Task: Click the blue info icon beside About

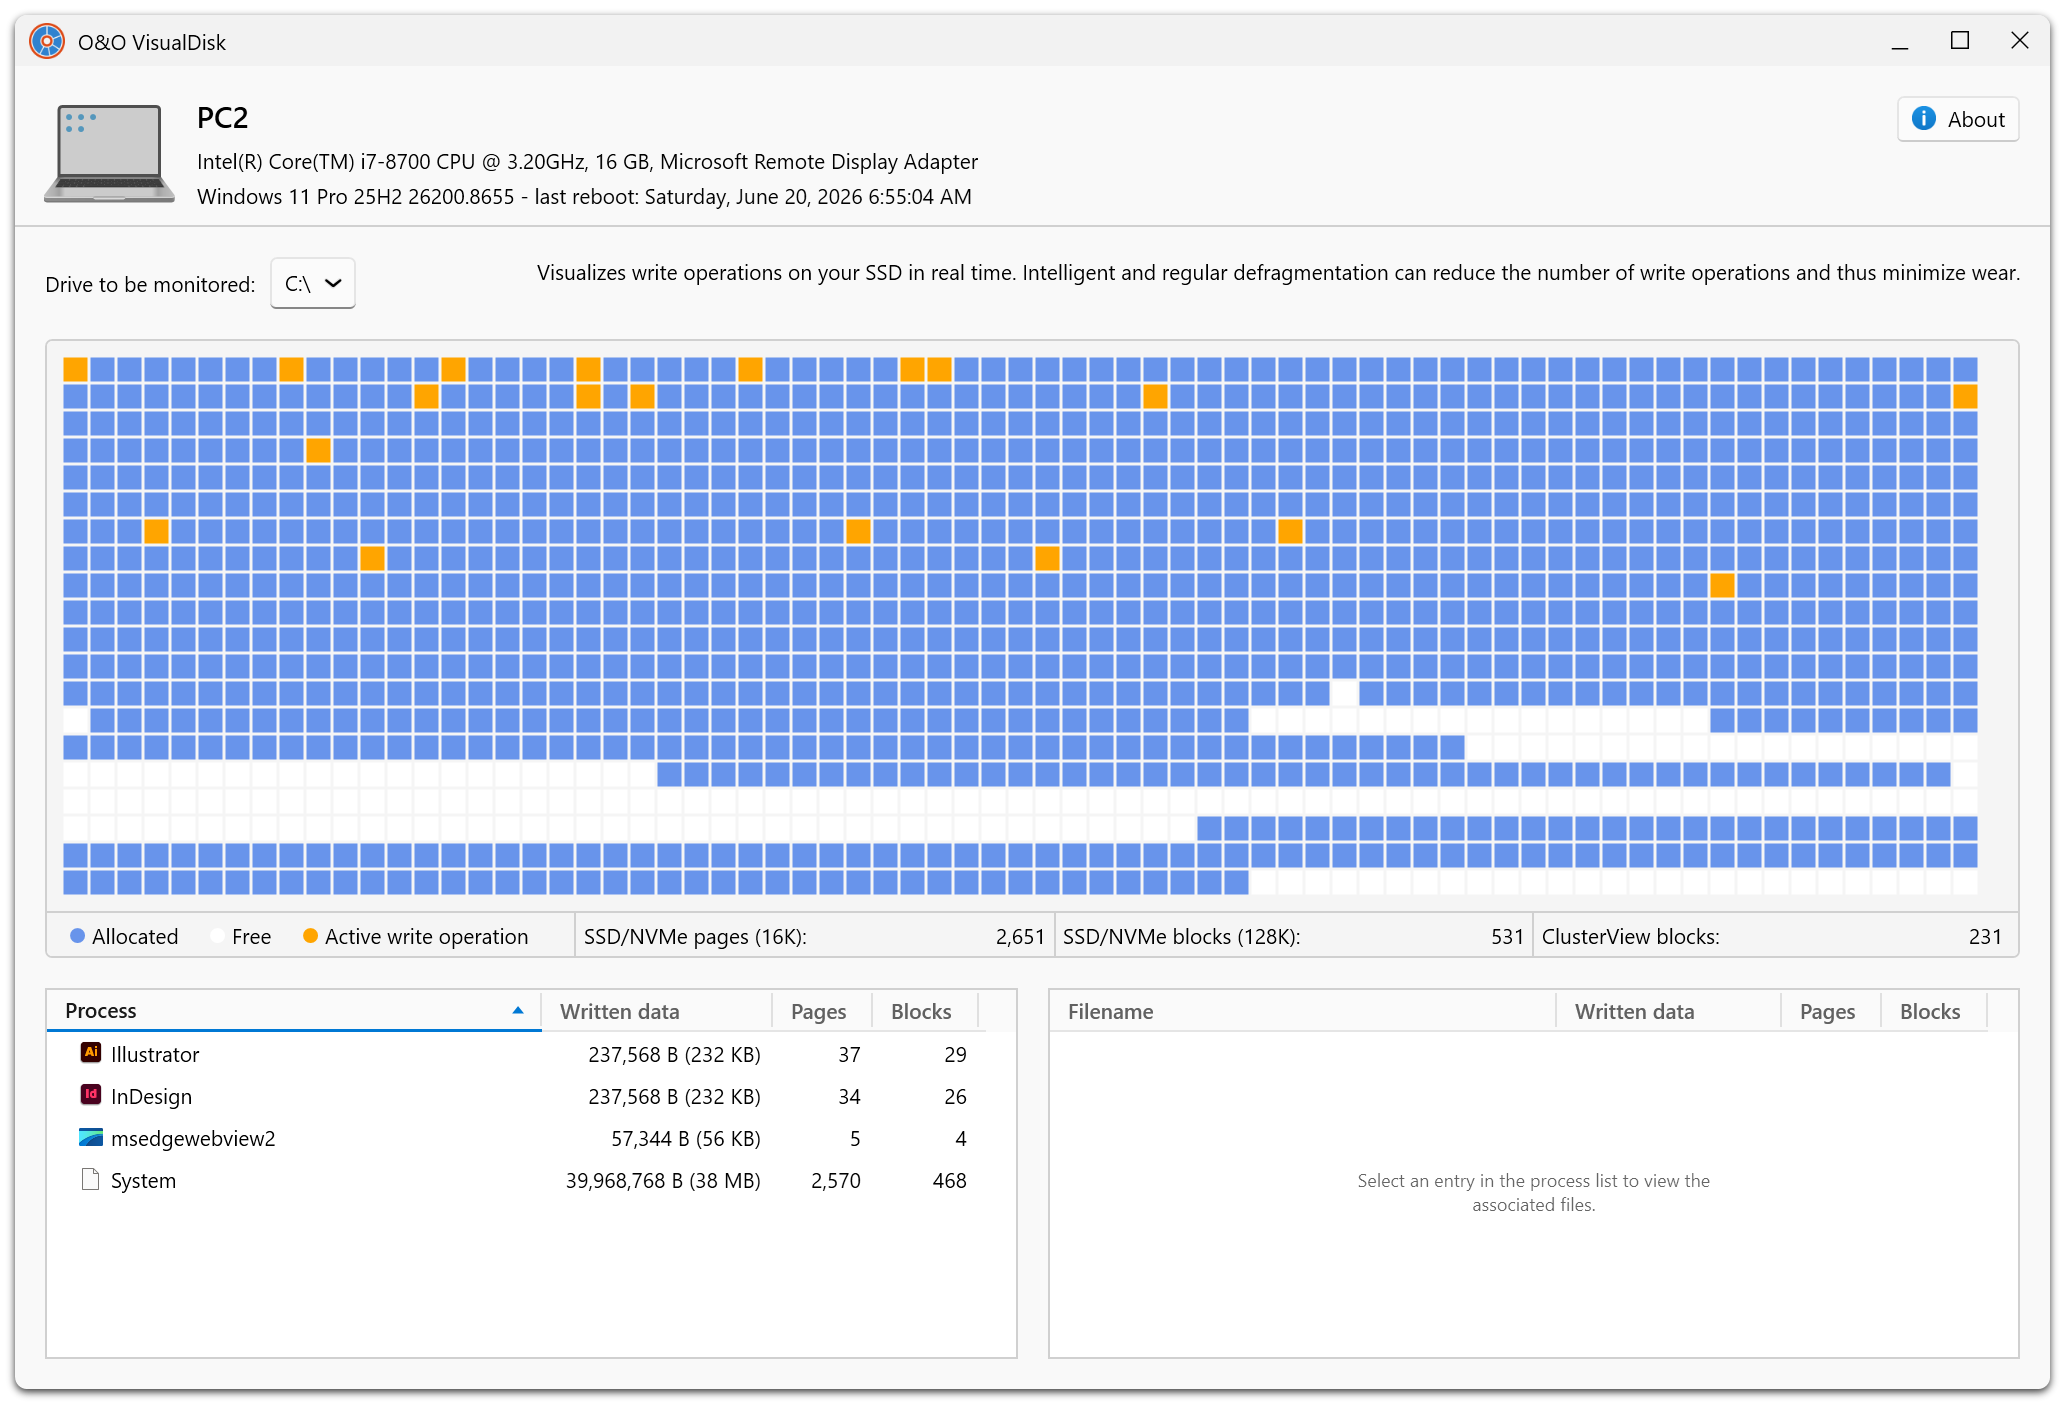Action: [1923, 119]
